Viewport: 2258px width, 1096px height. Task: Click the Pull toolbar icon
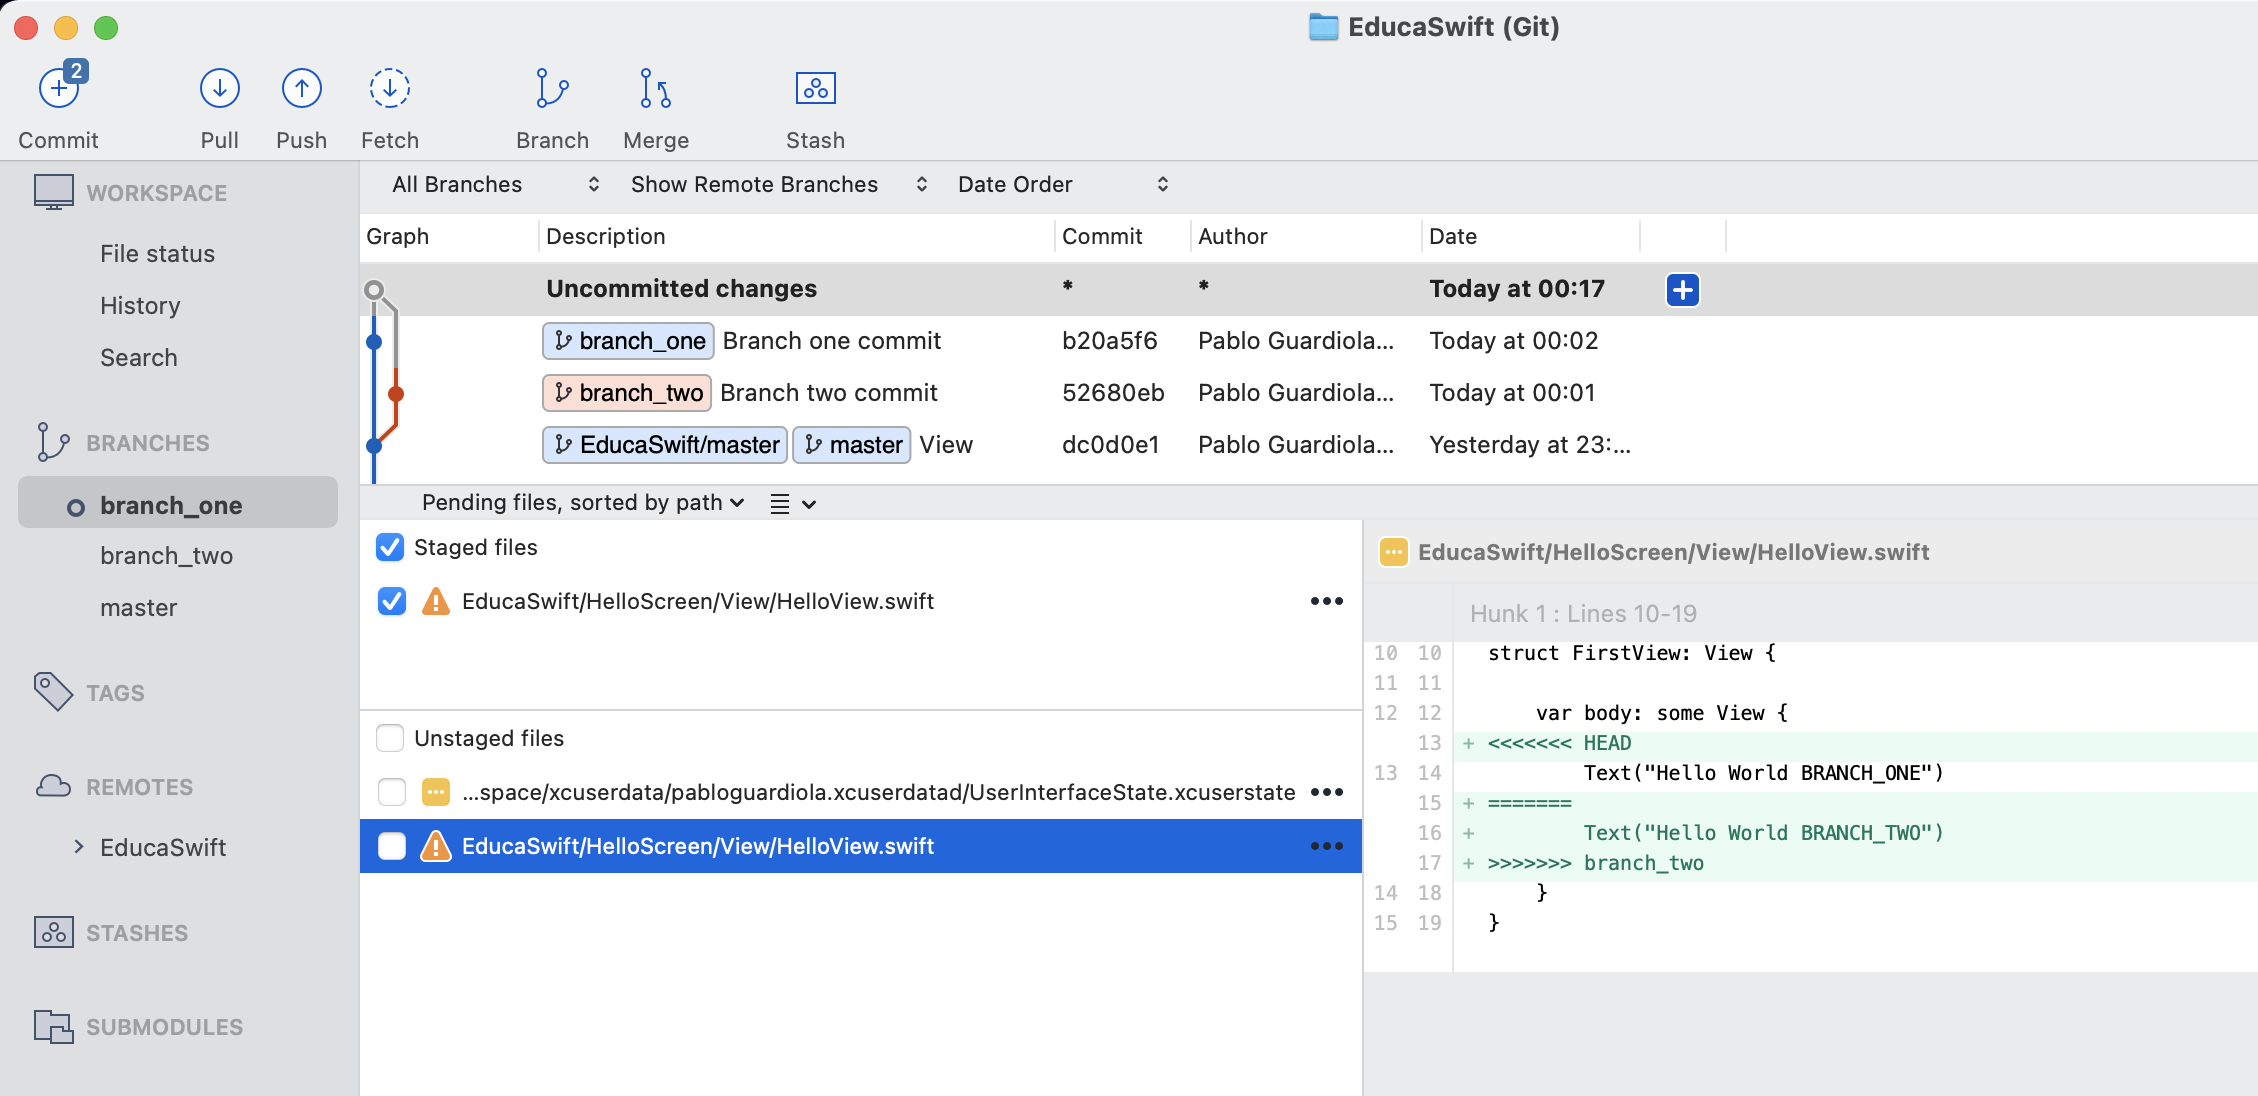(219, 90)
